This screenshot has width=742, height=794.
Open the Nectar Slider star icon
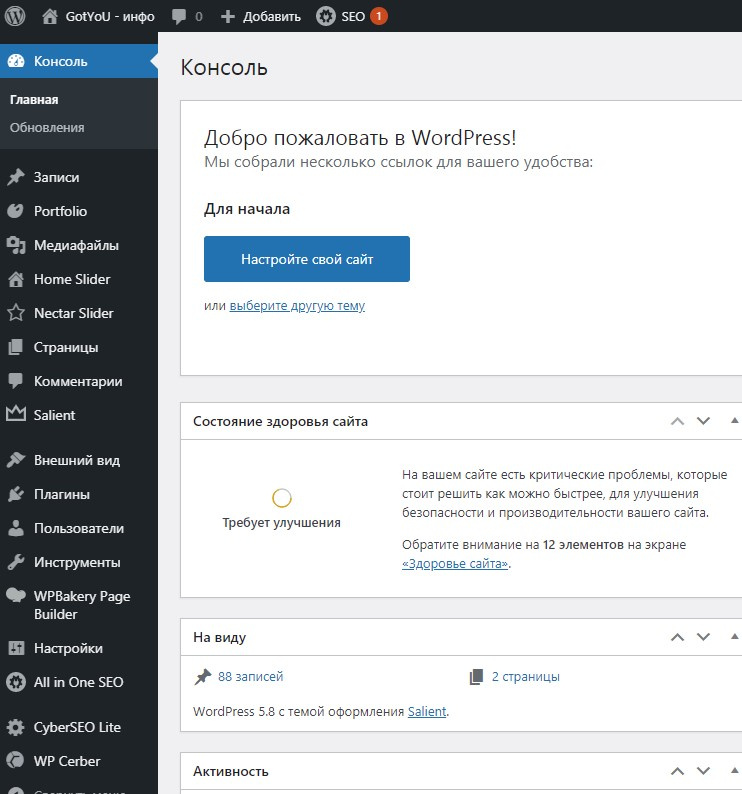(16, 313)
